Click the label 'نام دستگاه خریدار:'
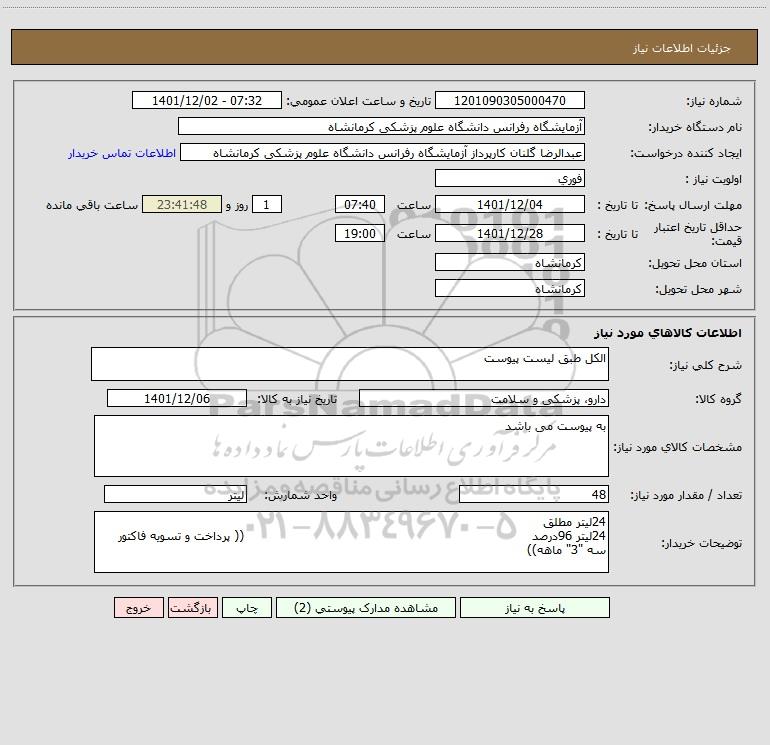The height and width of the screenshot is (745, 770). click(695, 128)
